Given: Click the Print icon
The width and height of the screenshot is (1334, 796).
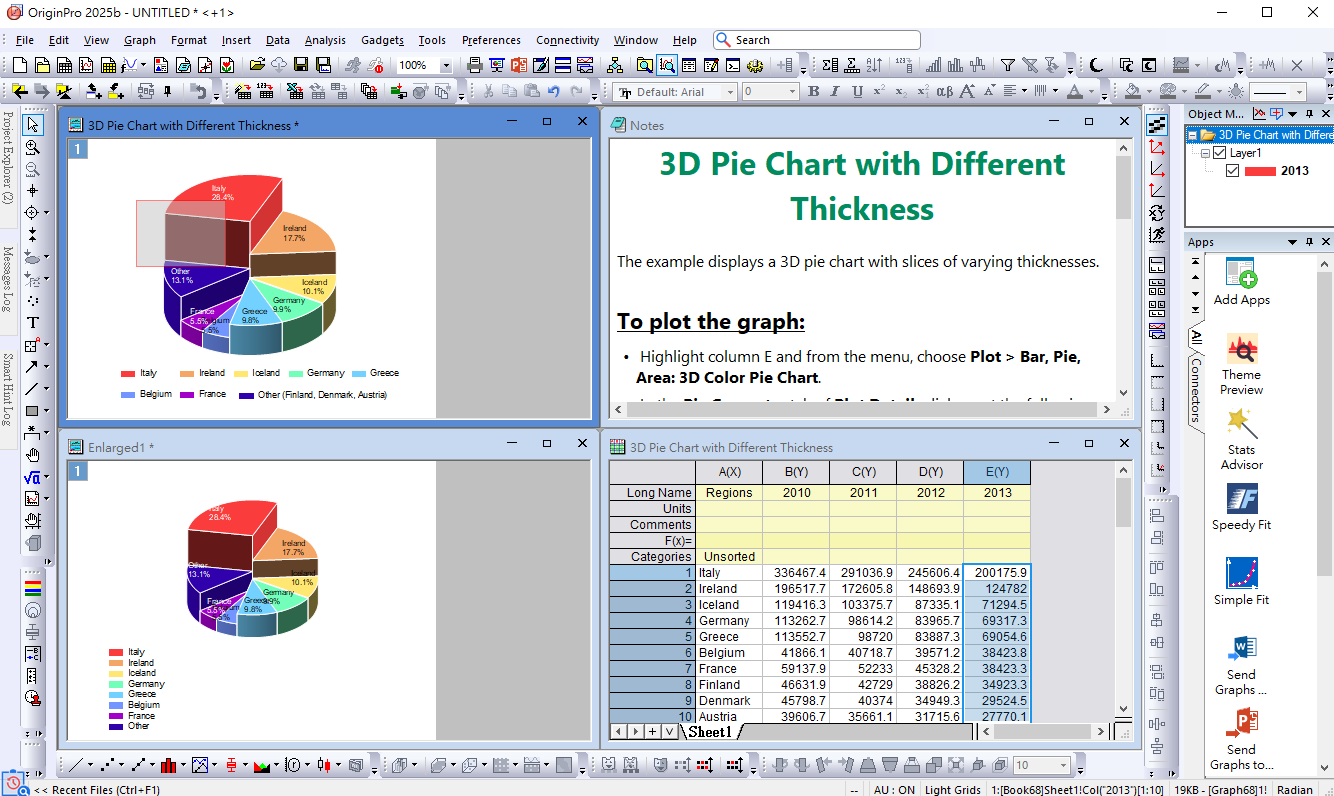Looking at the screenshot, I should click(x=475, y=66).
